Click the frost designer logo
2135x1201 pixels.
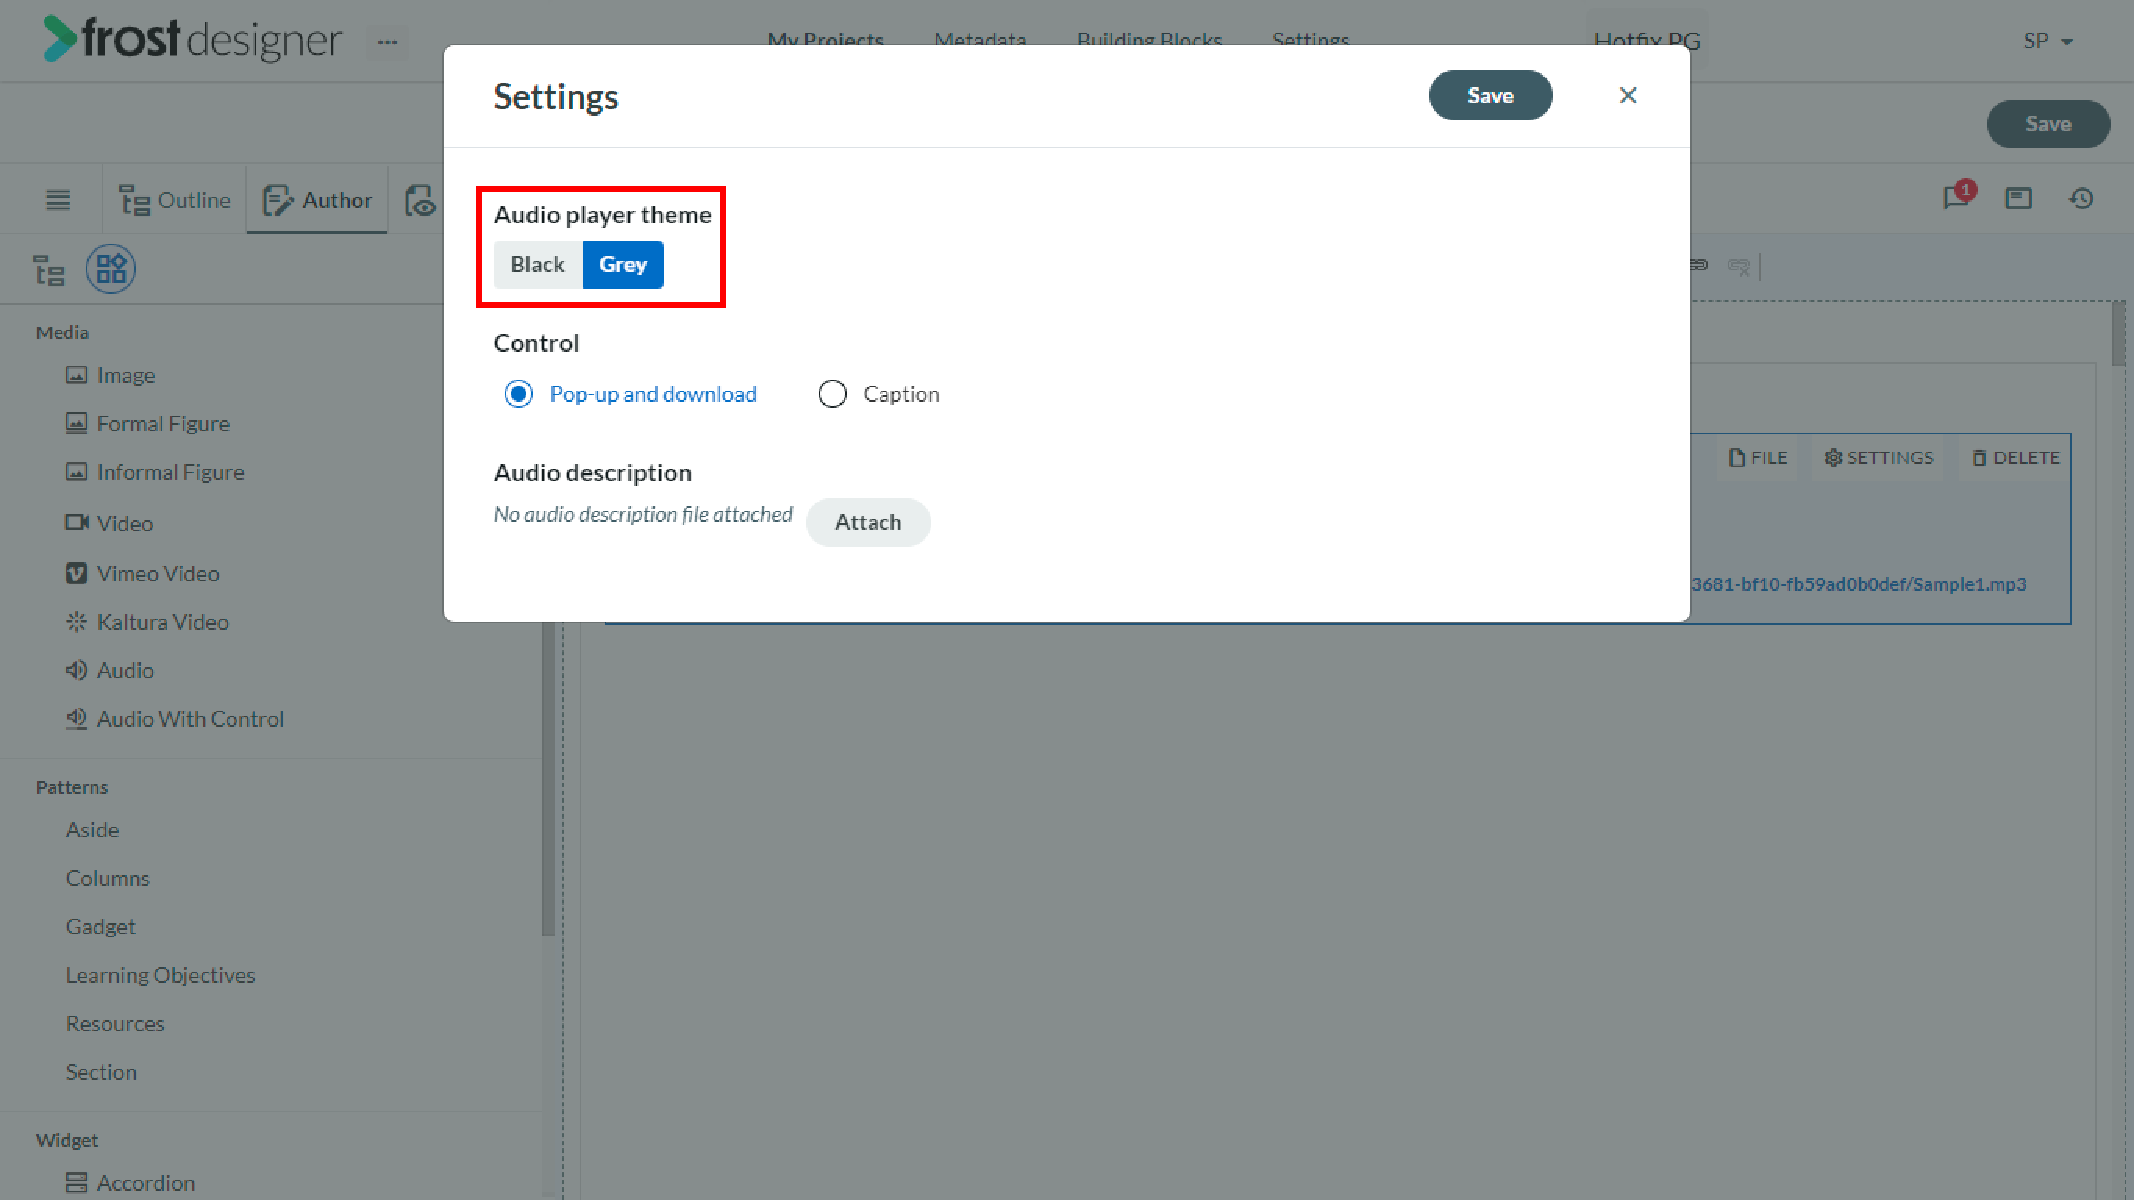(192, 39)
